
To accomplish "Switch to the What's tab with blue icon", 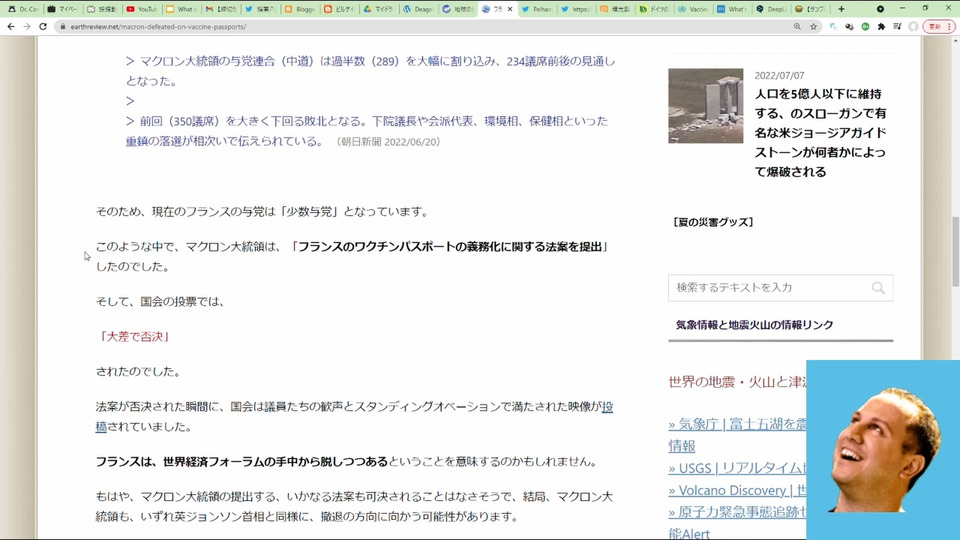I will [x=732, y=9].
